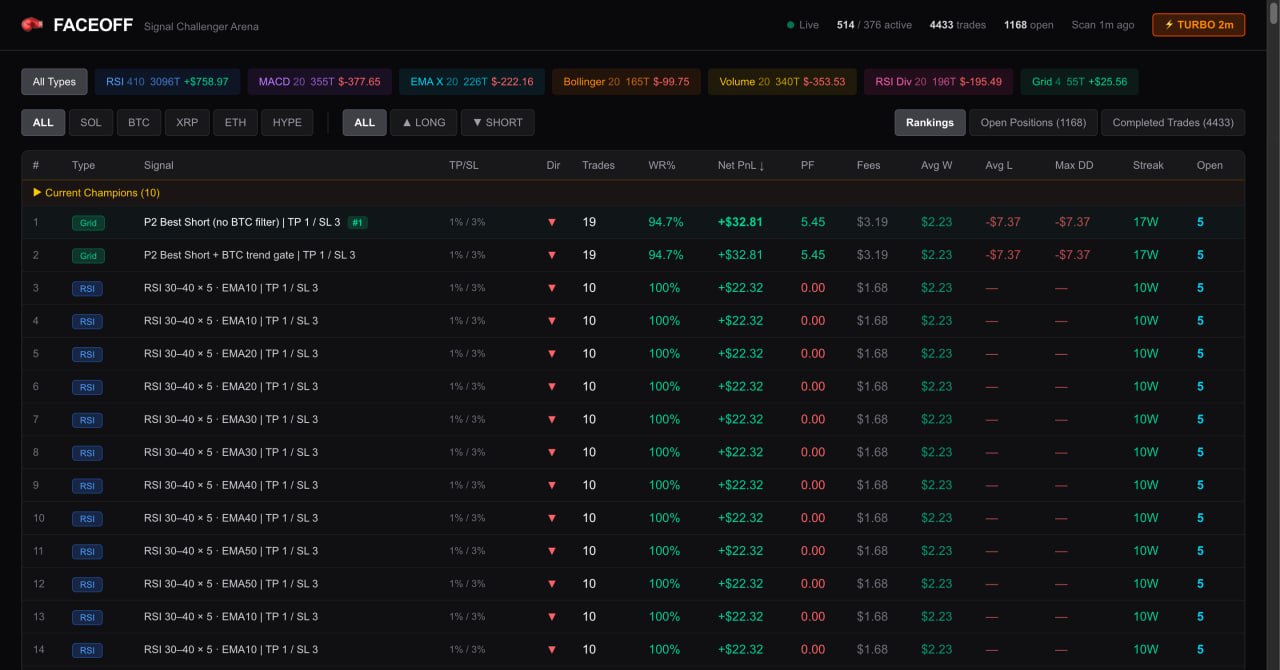Open the RSI 30–40 EMA20 row 5 signal

tap(230, 354)
